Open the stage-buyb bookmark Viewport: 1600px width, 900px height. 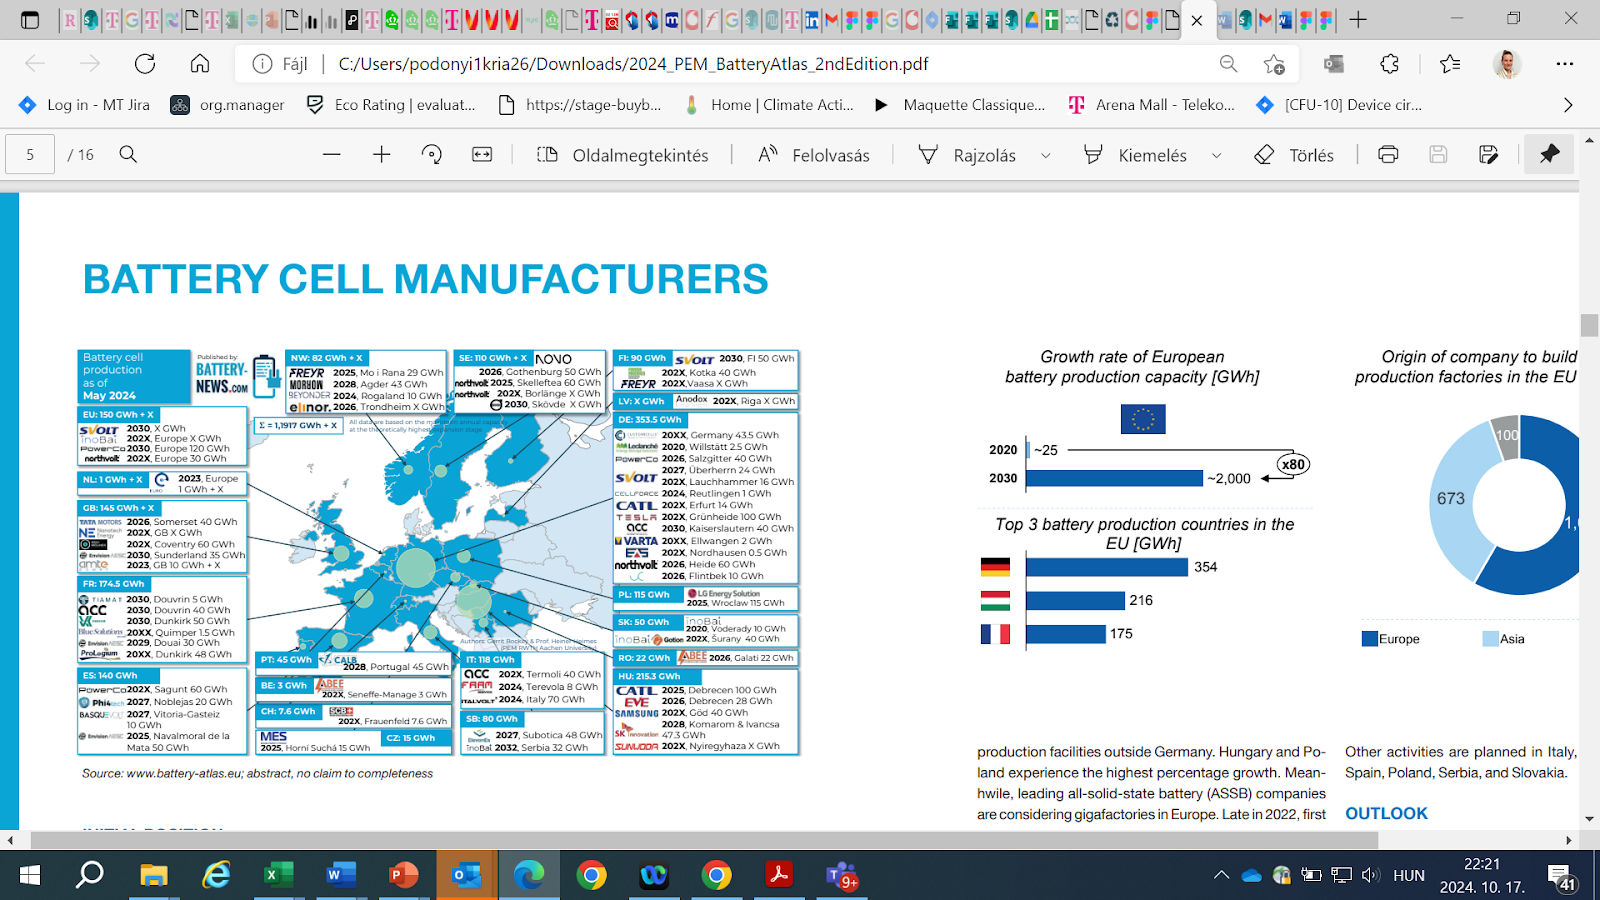(x=580, y=105)
